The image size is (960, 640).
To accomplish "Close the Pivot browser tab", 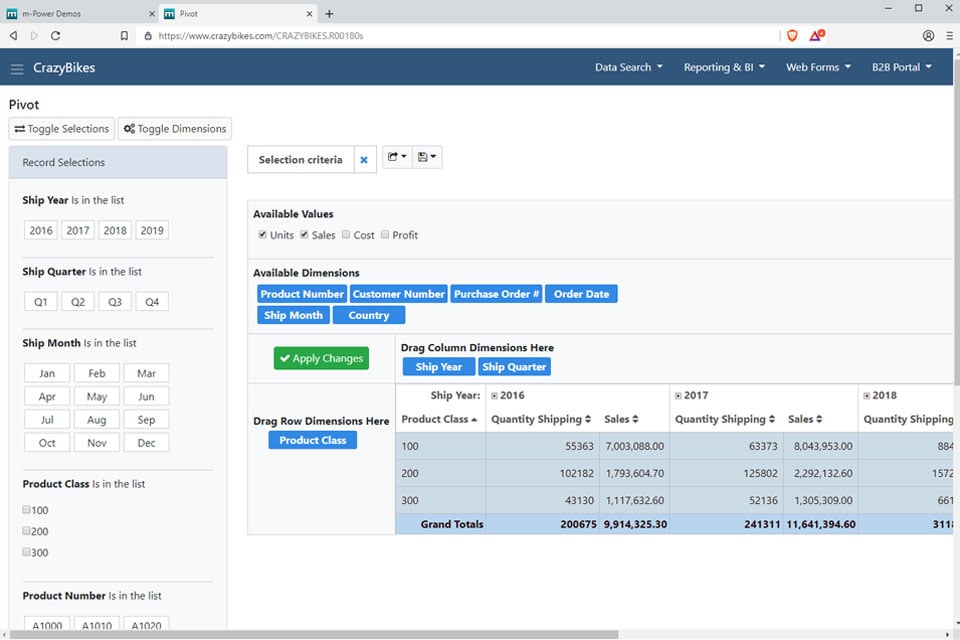I will 309,13.
